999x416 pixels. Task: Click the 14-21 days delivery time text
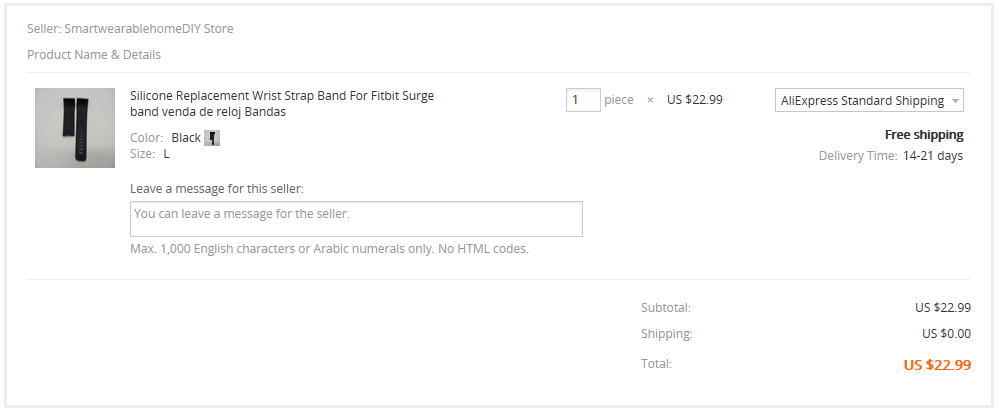(932, 156)
